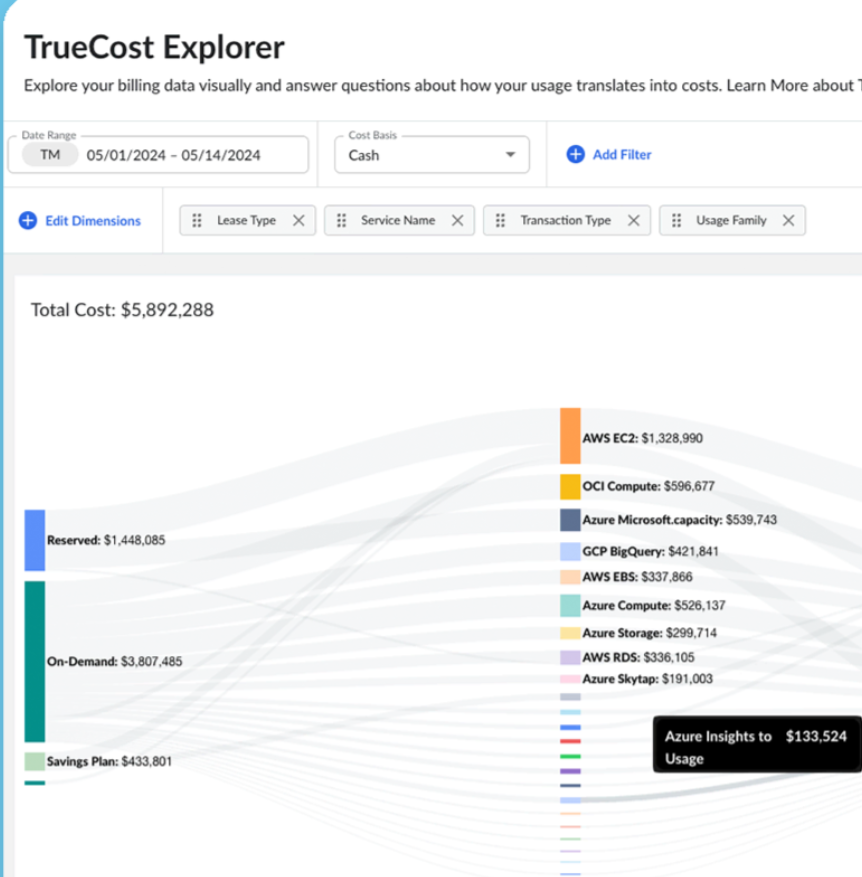The width and height of the screenshot is (862, 877).
Task: Click the 'OCI Compute: $596,677' label
Action: [649, 486]
